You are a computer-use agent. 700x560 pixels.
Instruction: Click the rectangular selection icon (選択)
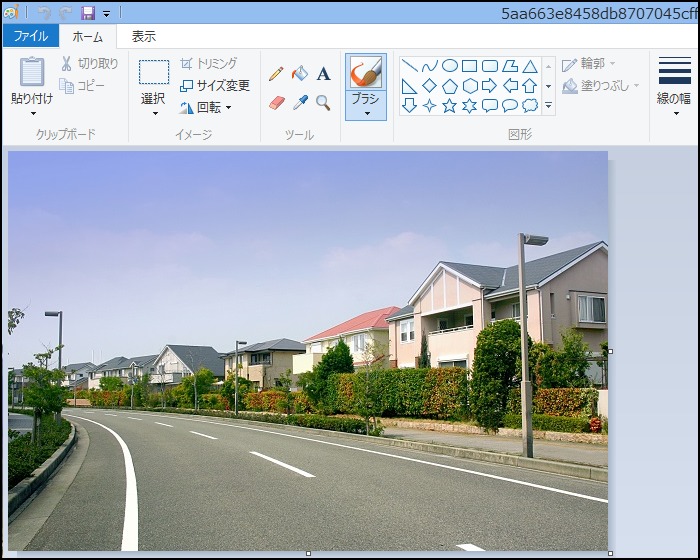[154, 72]
